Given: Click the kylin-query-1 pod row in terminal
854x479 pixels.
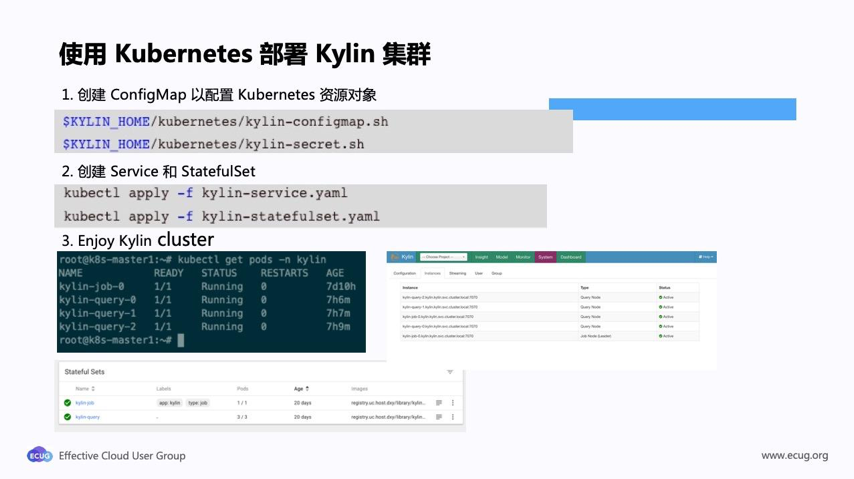Looking at the screenshot, I should coord(205,313).
